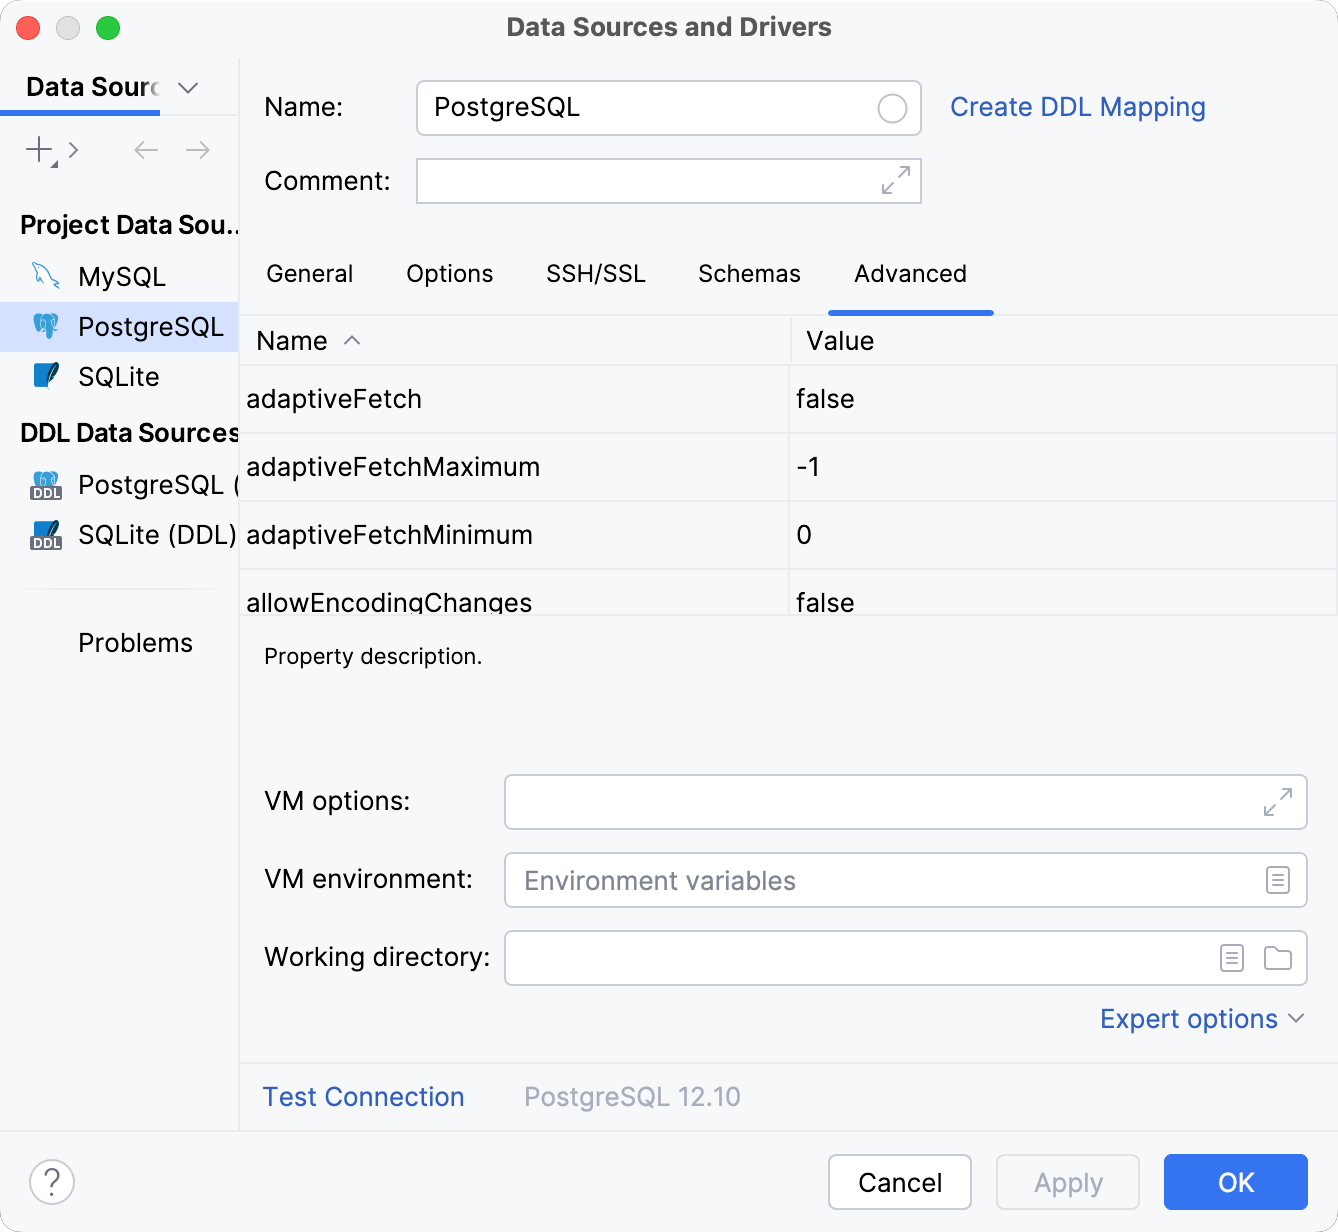Navigate back using the left arrow icon
The image size is (1338, 1232).
point(145,150)
